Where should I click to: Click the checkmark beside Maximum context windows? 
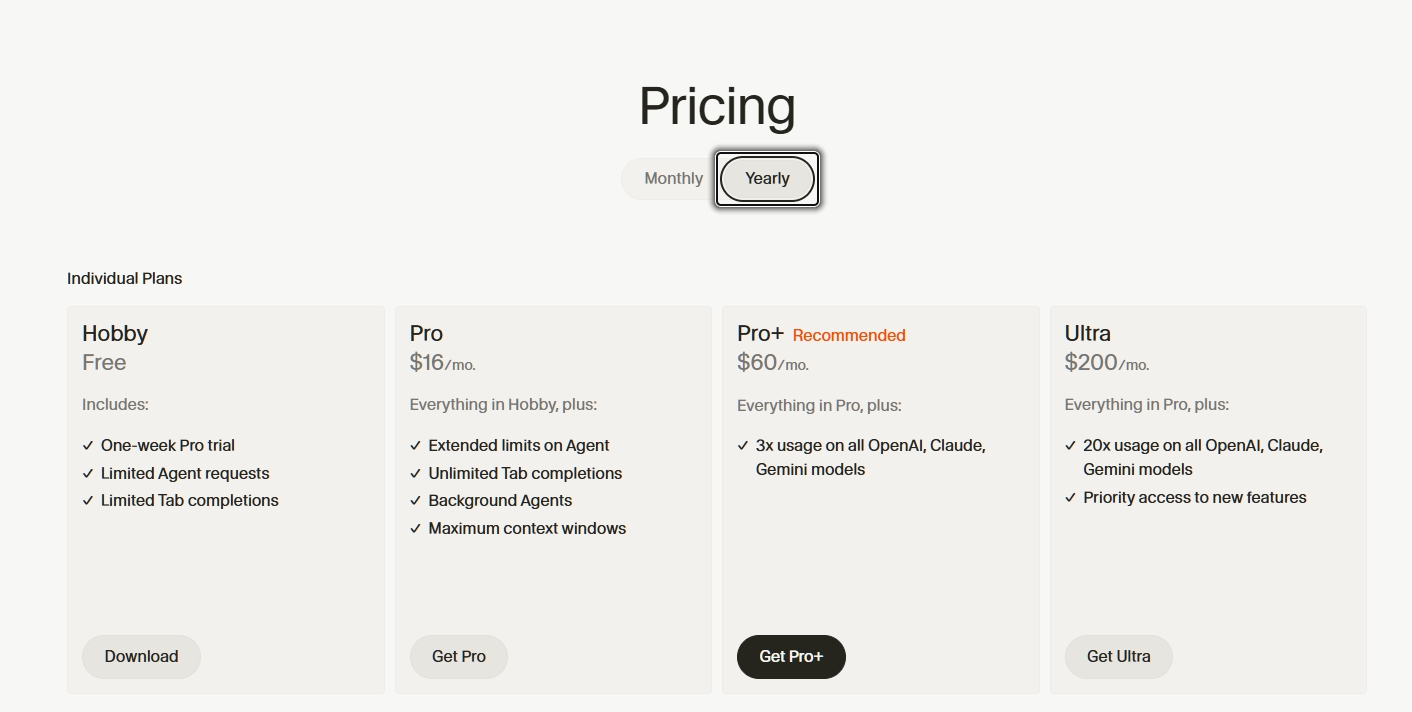click(414, 528)
